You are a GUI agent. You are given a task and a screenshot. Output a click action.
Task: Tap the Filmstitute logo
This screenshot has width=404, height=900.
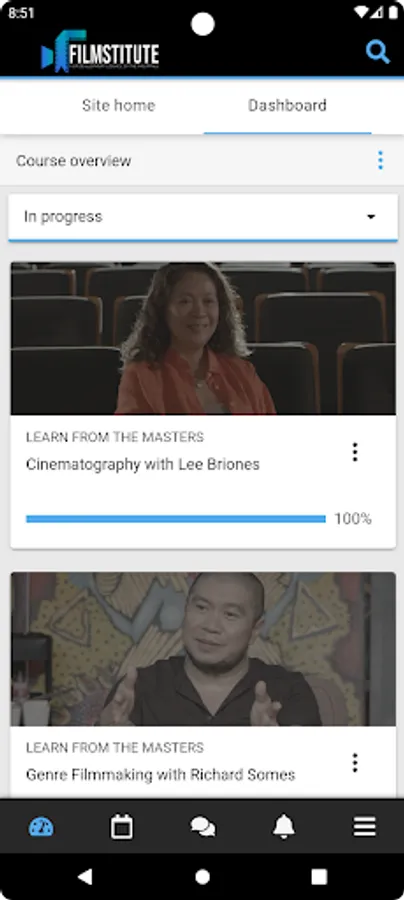point(100,52)
